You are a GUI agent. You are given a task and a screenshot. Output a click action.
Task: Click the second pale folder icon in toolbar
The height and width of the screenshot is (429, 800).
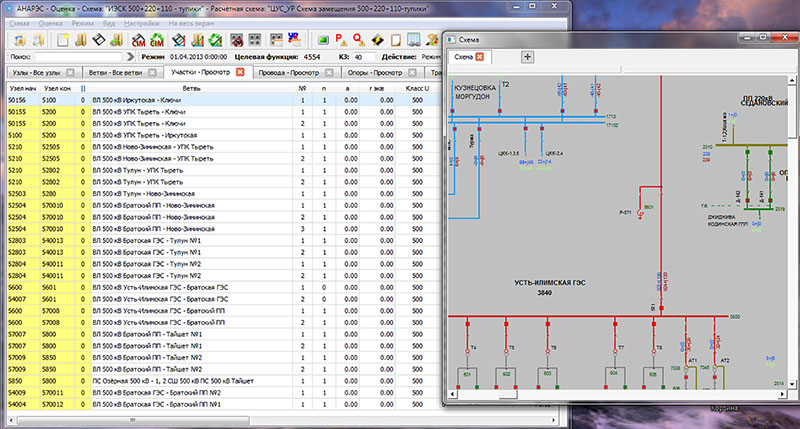[38, 40]
